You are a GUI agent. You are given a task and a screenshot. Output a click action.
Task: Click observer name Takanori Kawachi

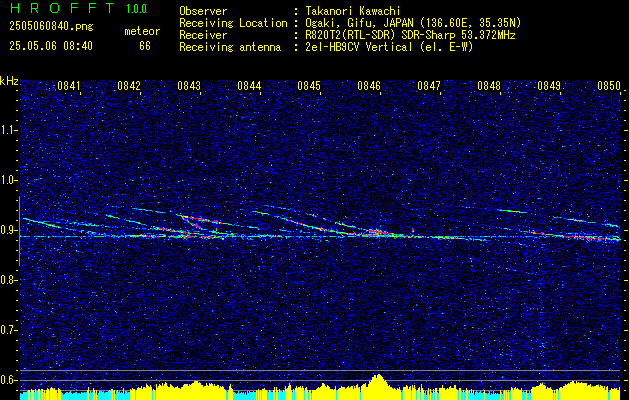point(351,11)
